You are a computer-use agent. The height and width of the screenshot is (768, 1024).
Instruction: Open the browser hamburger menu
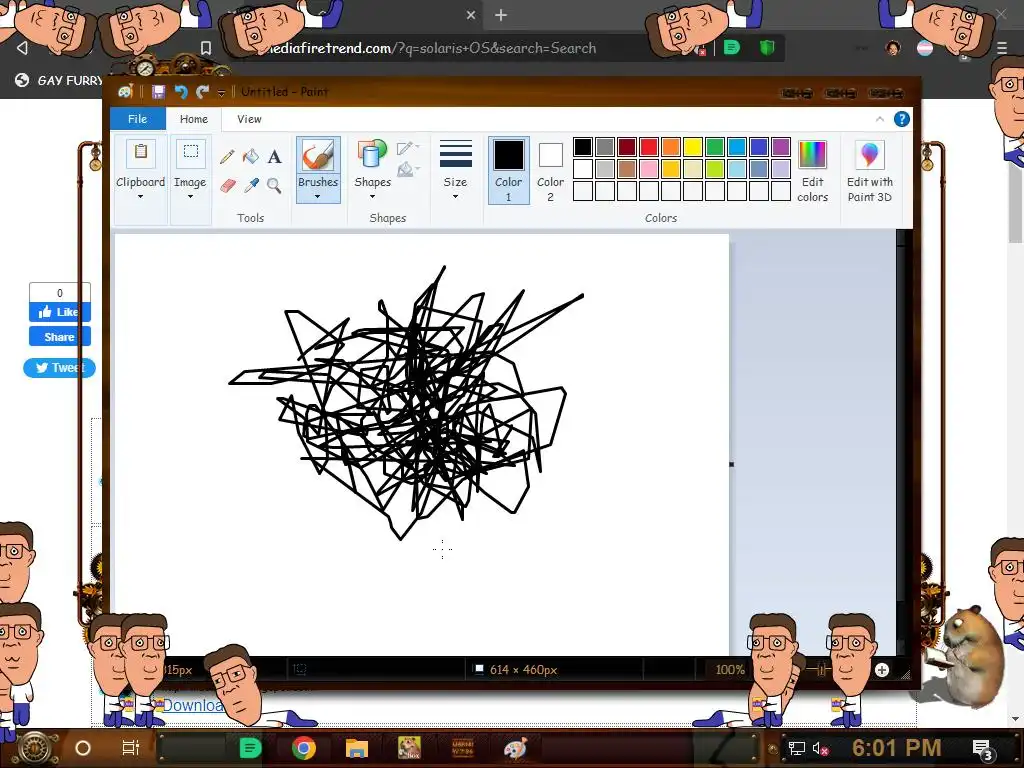[1002, 48]
